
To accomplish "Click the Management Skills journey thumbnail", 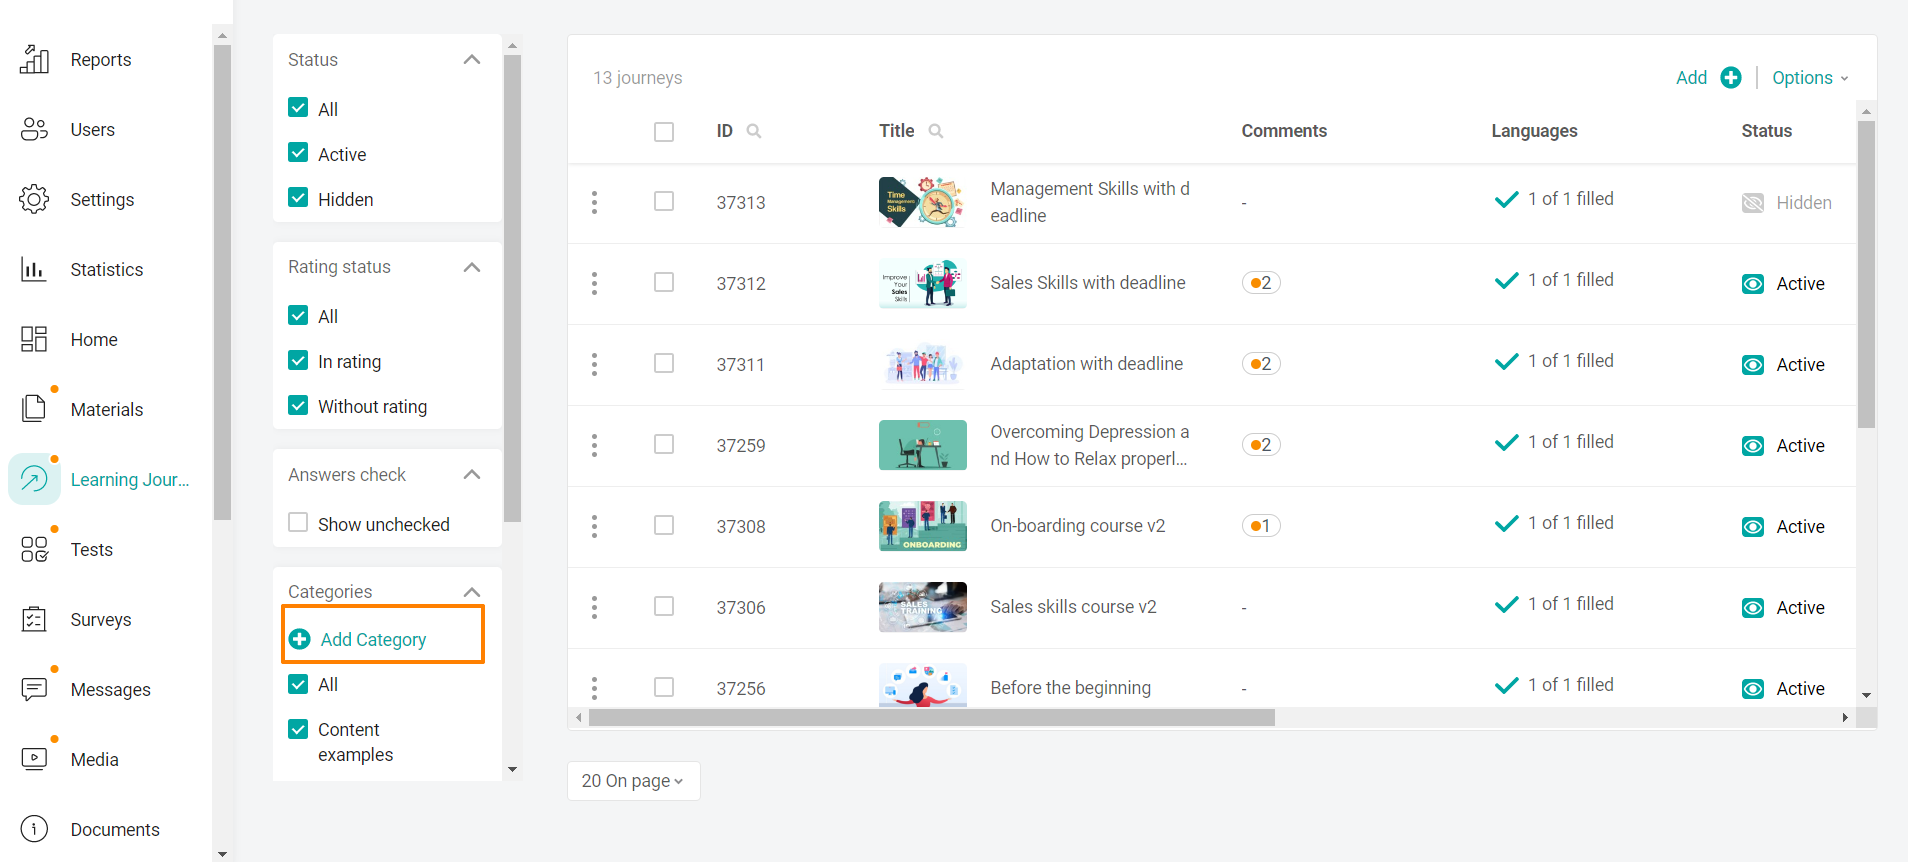I will pos(922,202).
